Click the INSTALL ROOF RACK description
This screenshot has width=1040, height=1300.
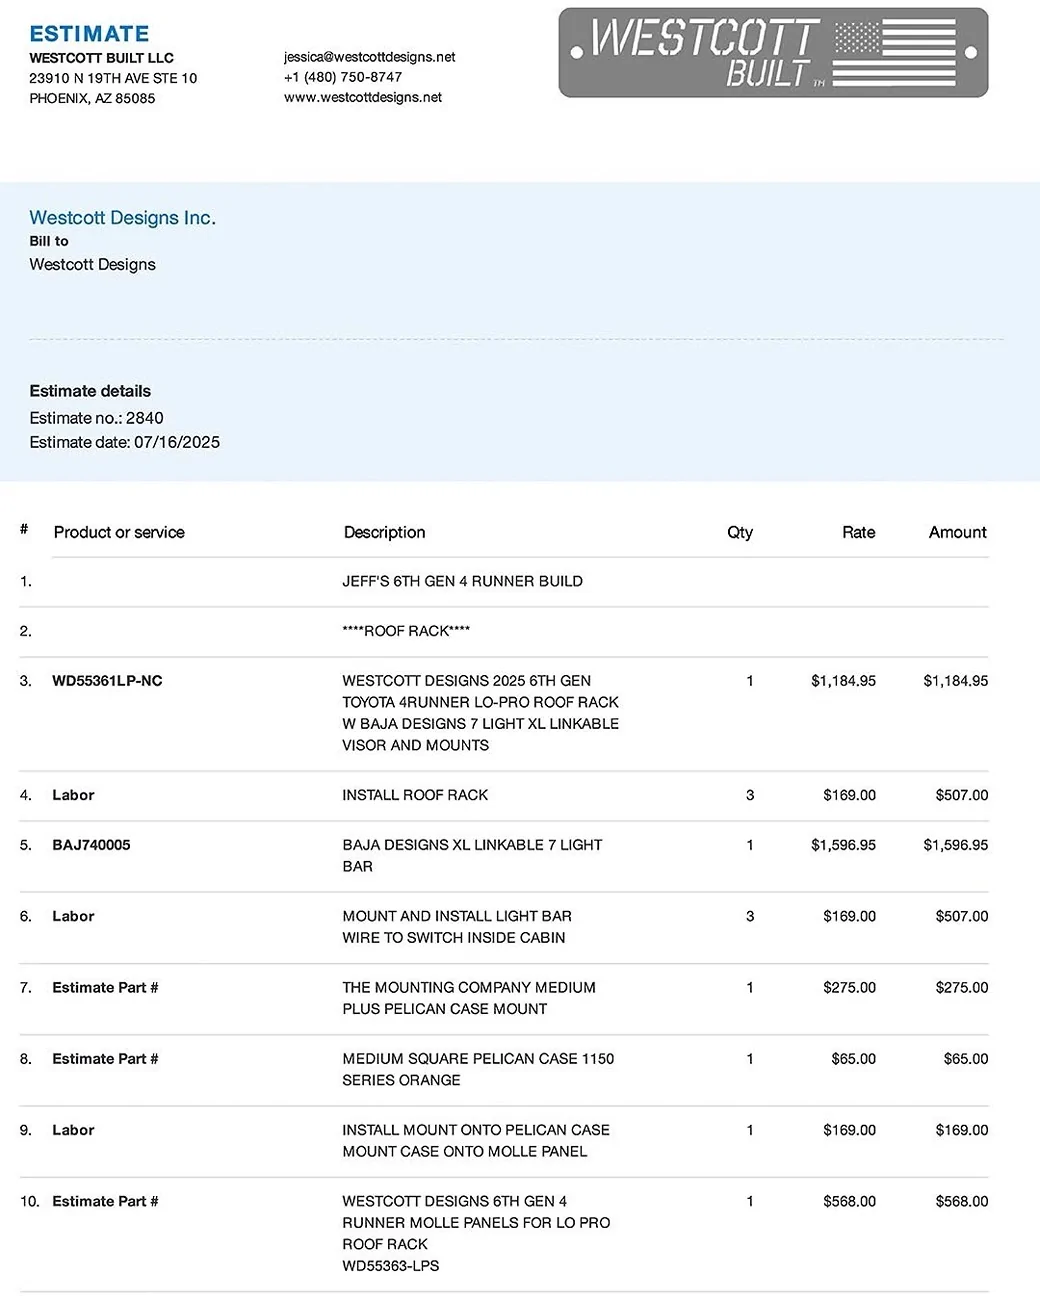[415, 795]
